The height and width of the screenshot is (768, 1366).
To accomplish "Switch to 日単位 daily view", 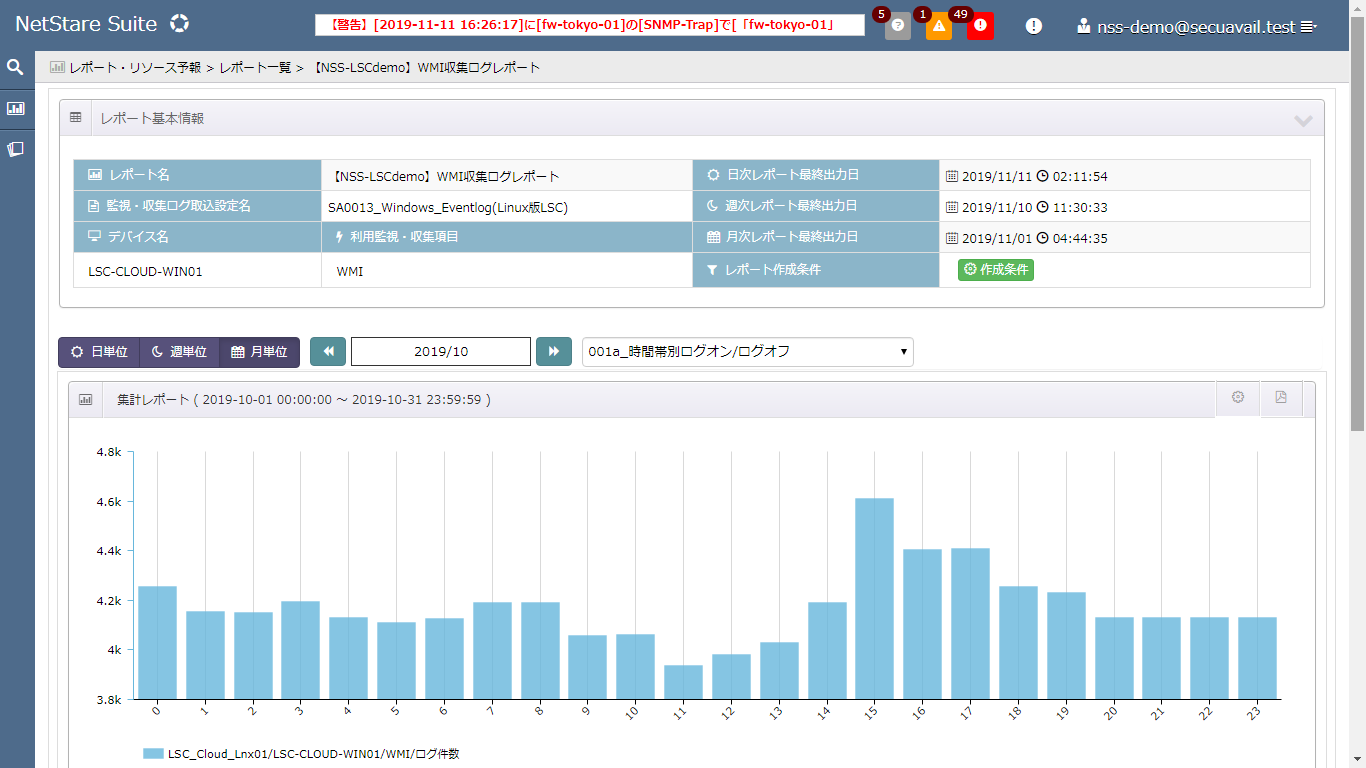I will (98, 352).
